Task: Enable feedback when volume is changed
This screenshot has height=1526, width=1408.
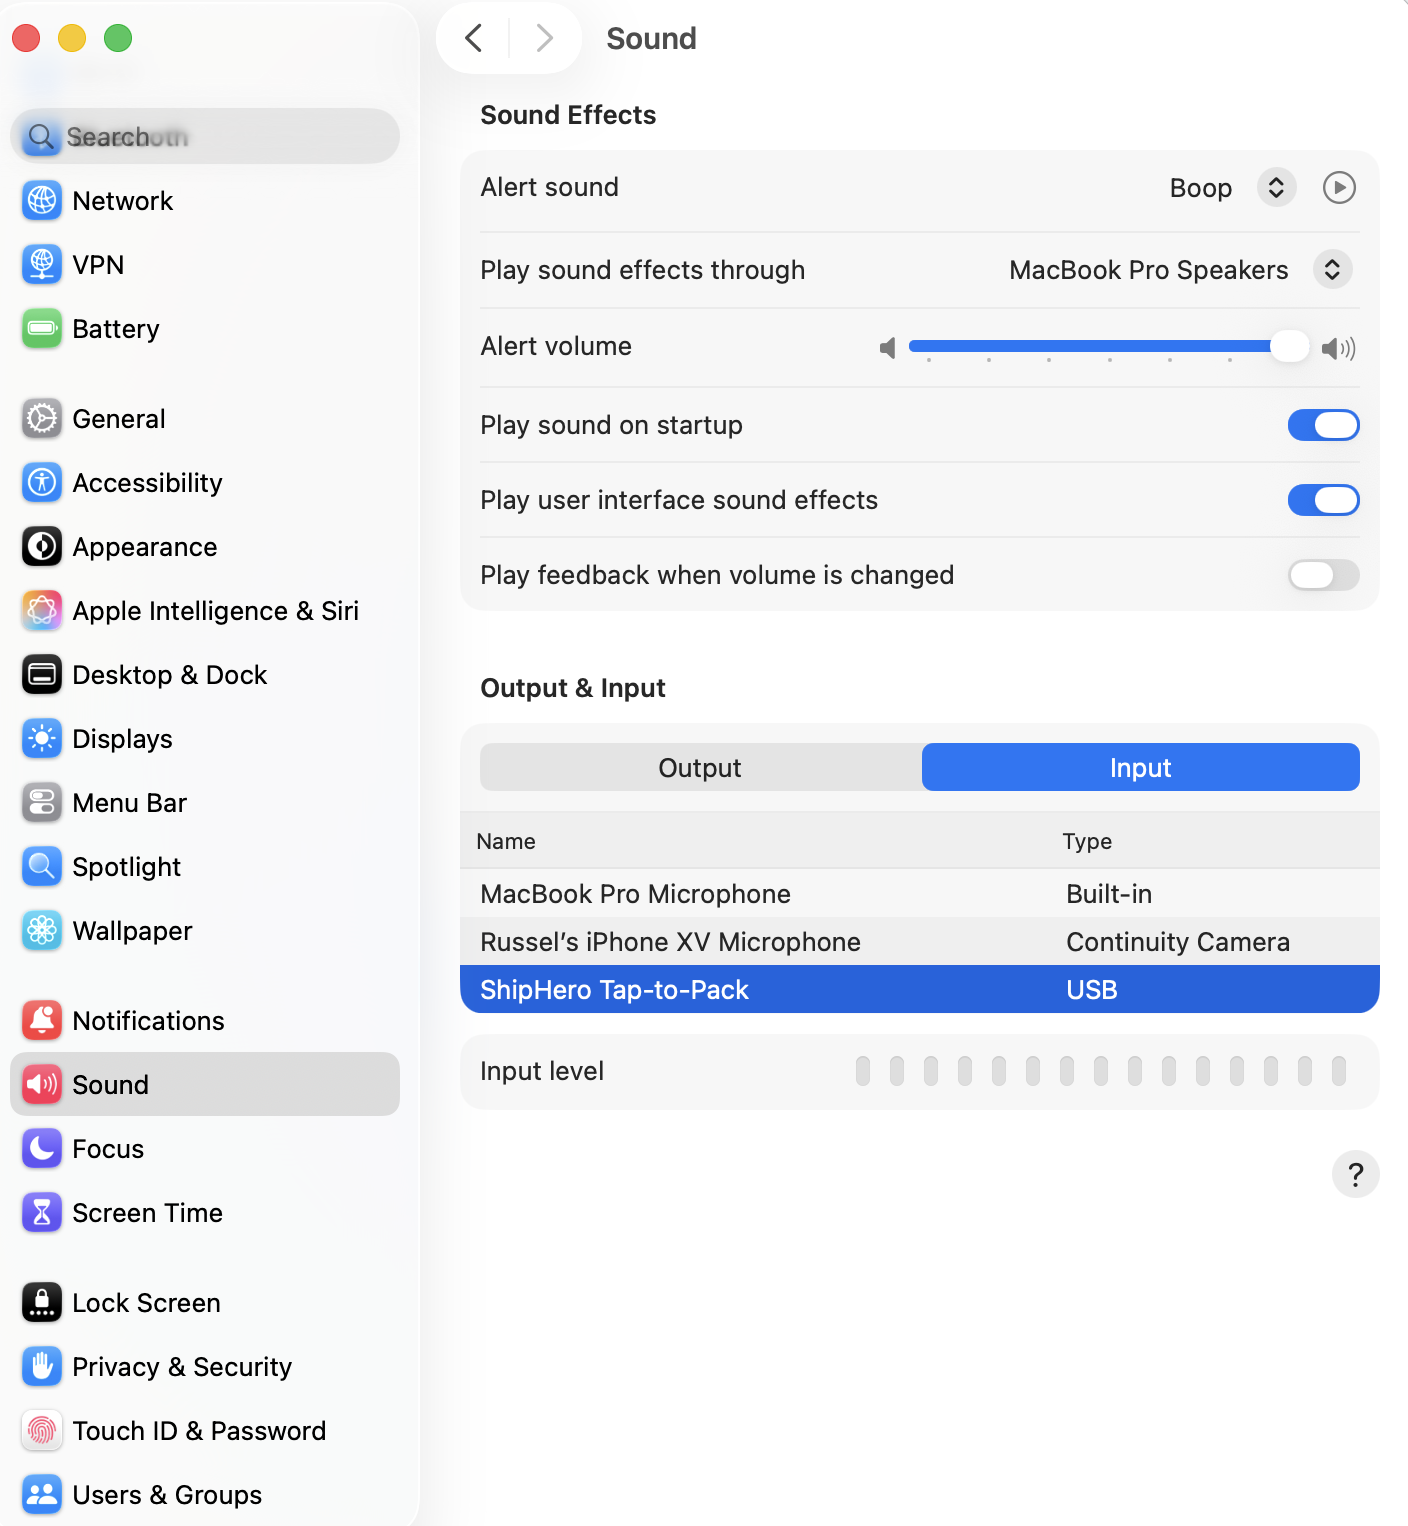Action: pos(1323,575)
